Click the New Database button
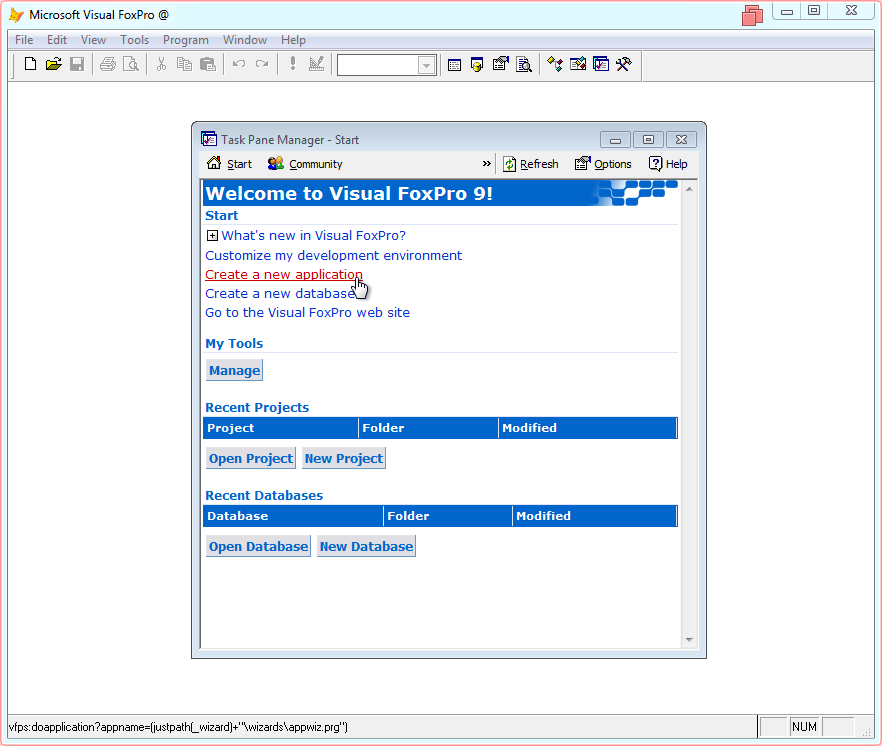 click(x=366, y=547)
